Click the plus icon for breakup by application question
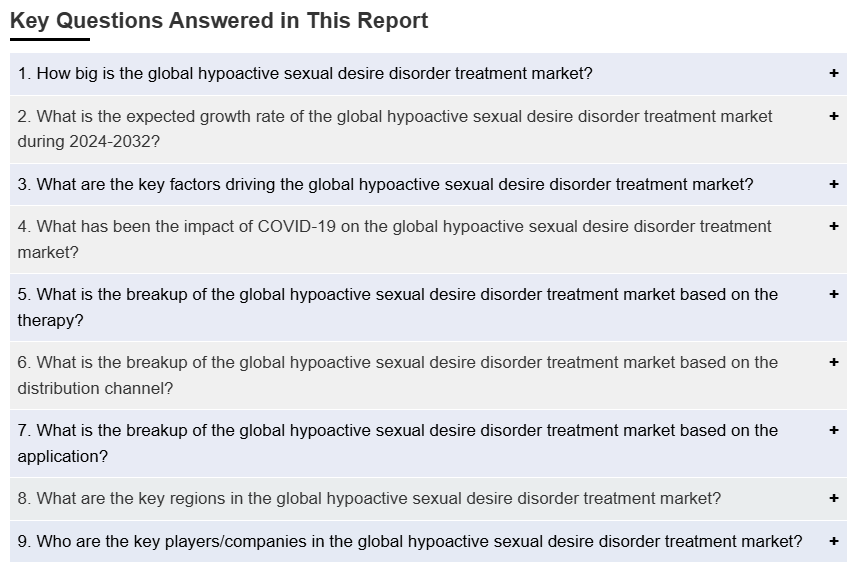Screen dimensions: 852x569 [833, 430]
